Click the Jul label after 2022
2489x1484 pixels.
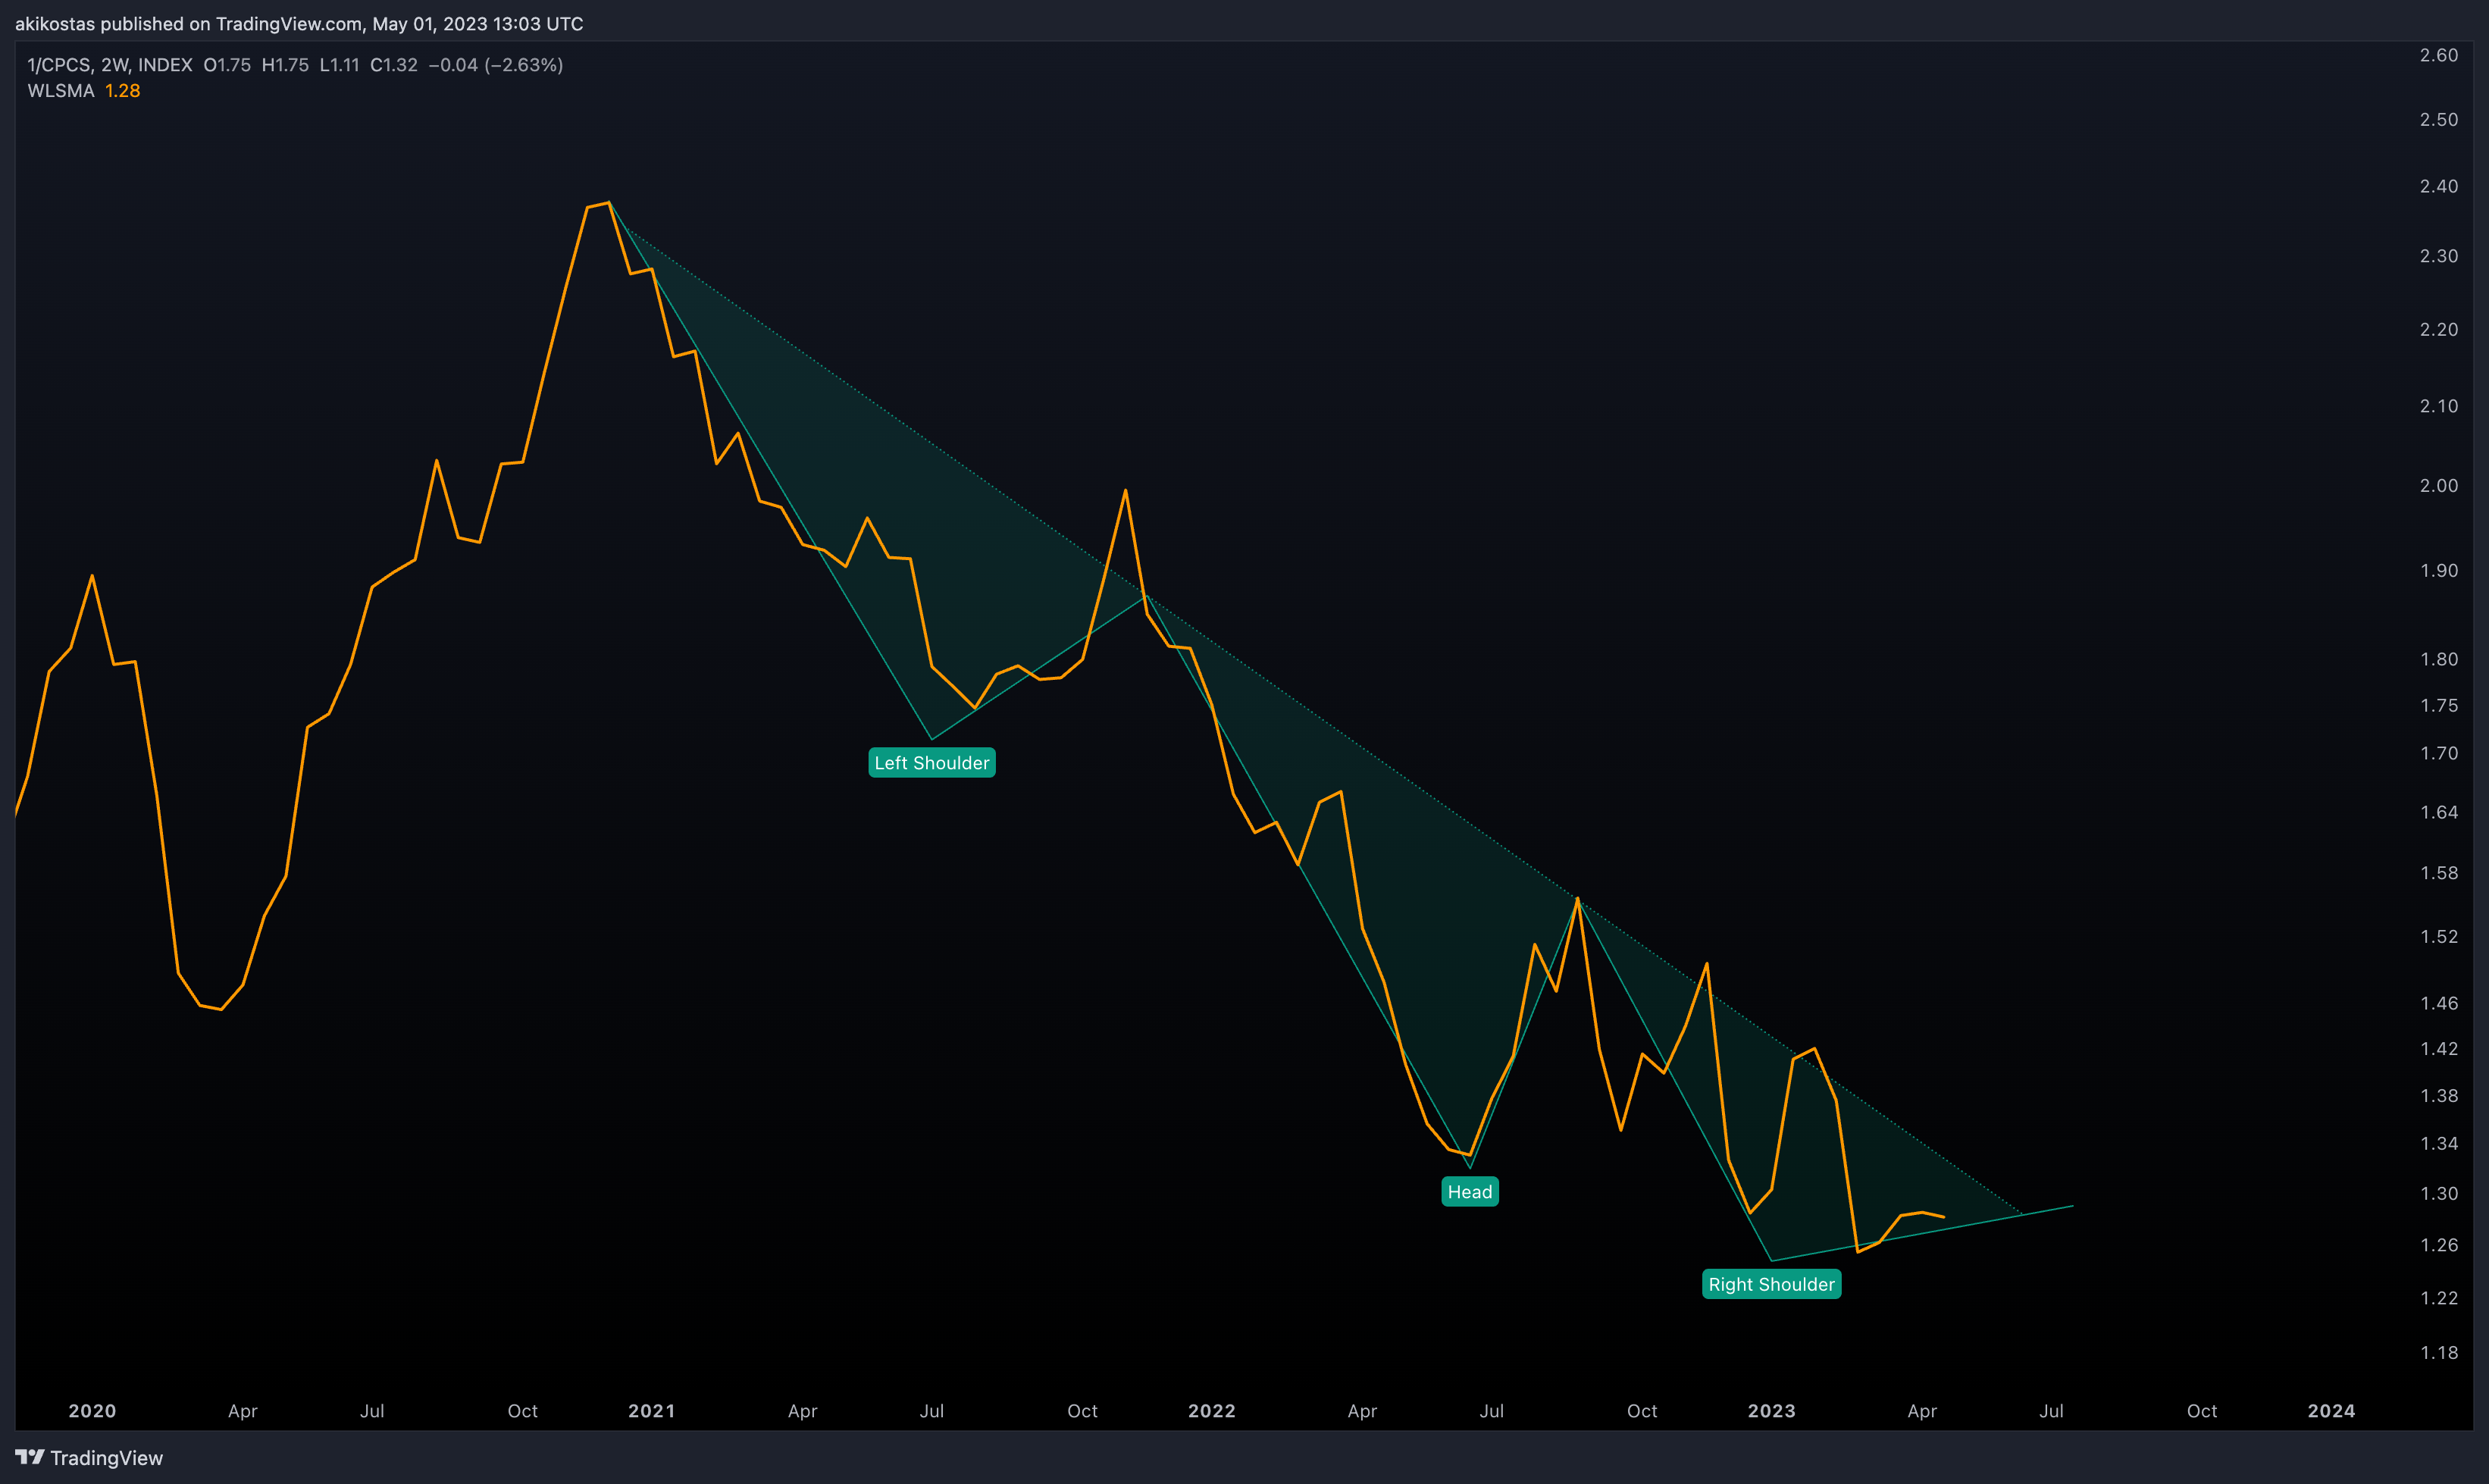(1492, 1411)
